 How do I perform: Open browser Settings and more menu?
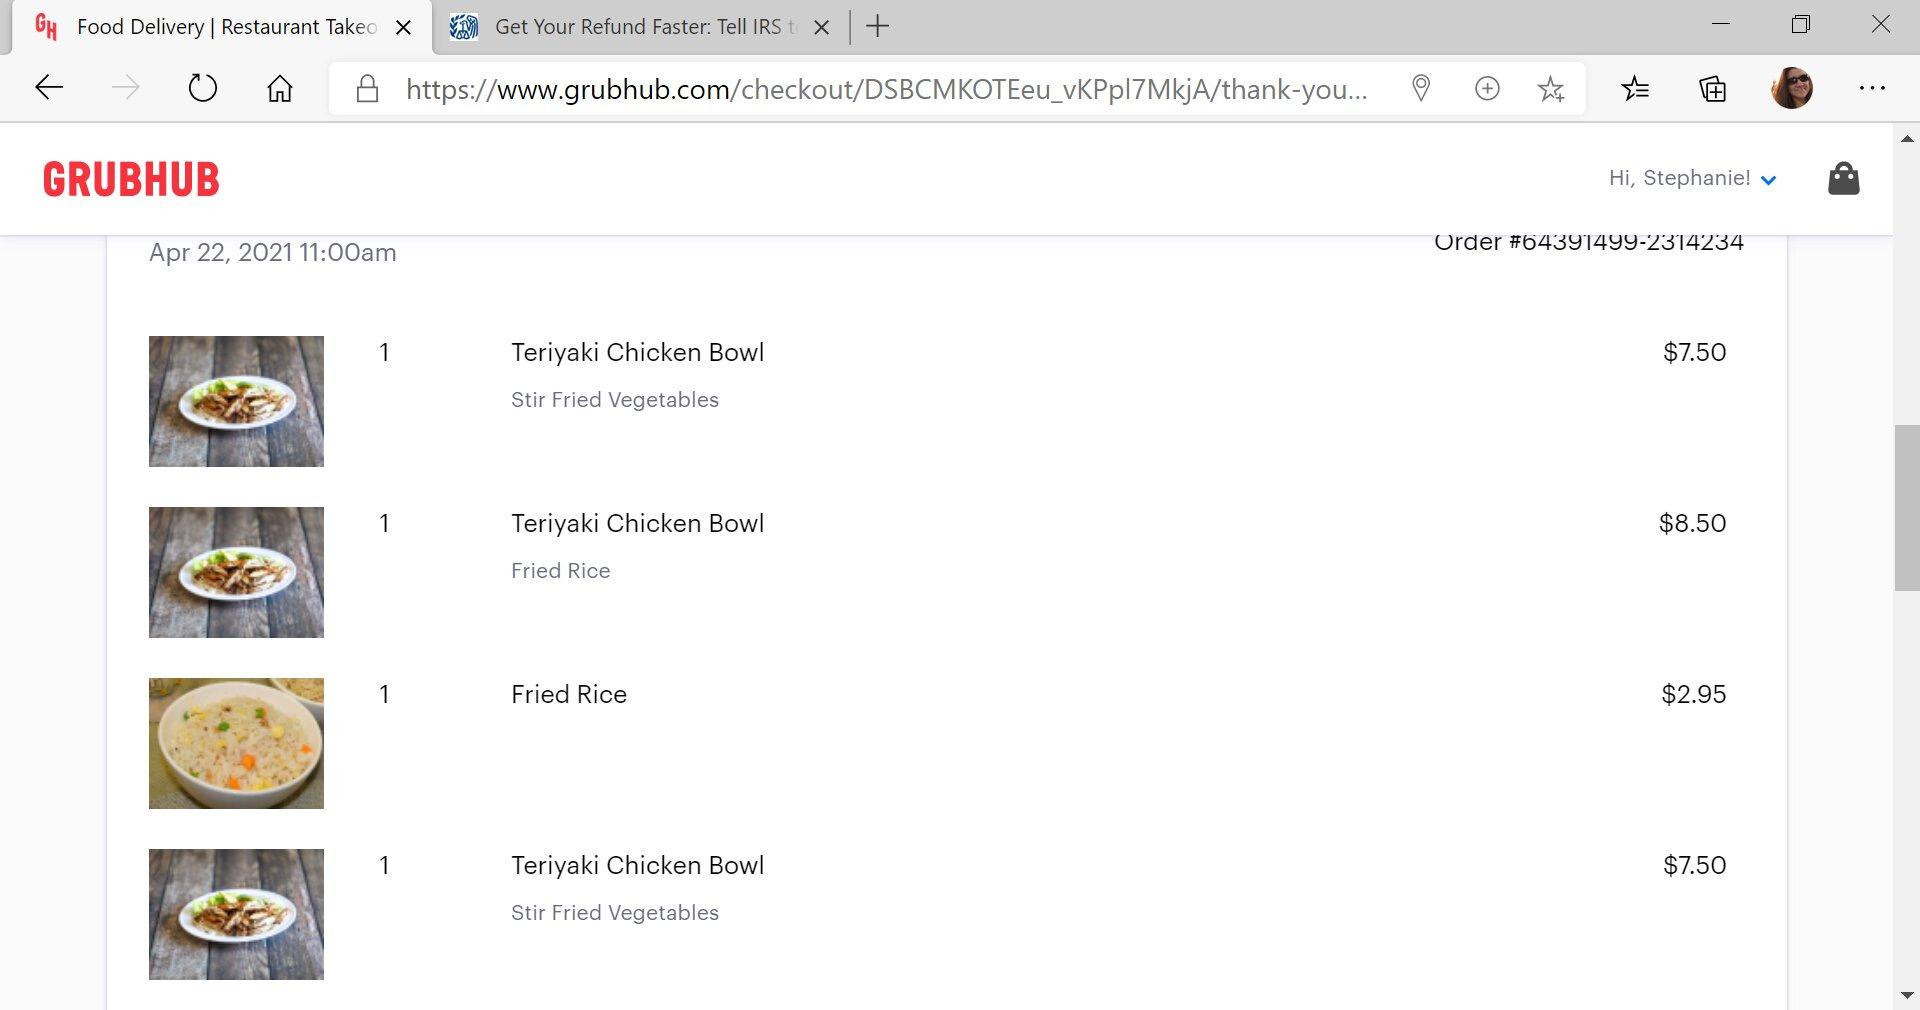coord(1871,89)
